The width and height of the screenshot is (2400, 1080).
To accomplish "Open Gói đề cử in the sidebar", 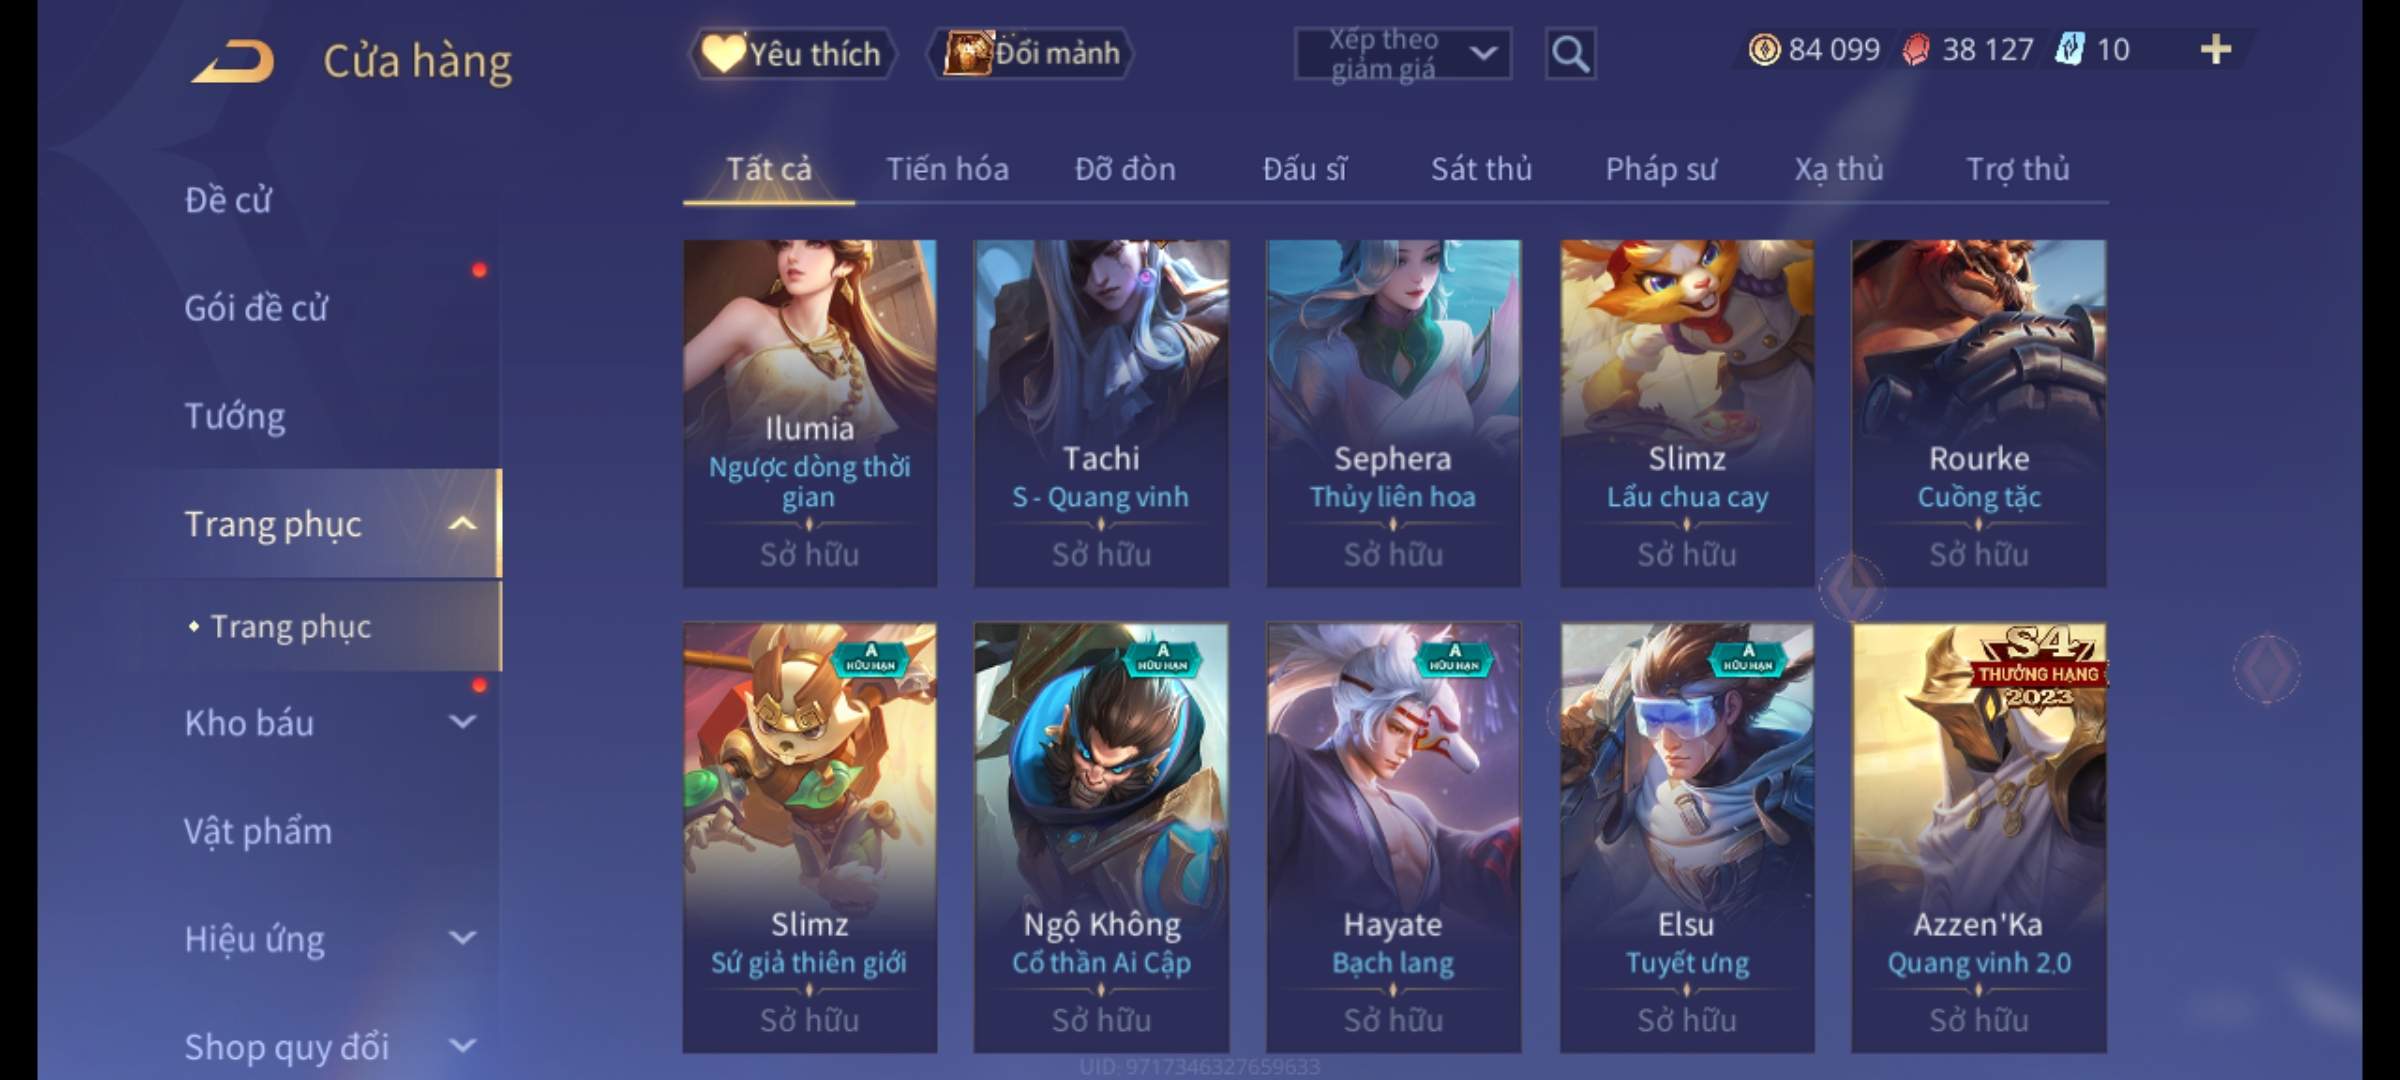I will pos(256,308).
